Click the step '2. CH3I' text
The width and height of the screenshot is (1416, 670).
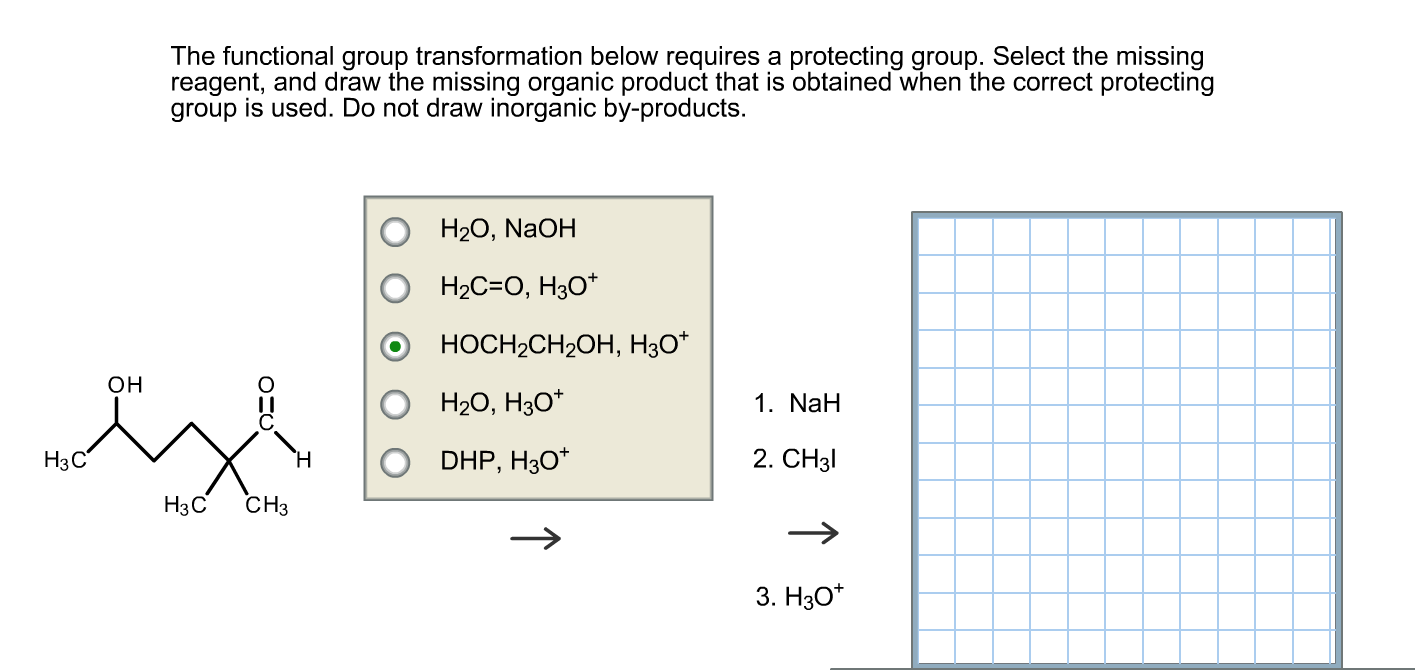(x=797, y=459)
